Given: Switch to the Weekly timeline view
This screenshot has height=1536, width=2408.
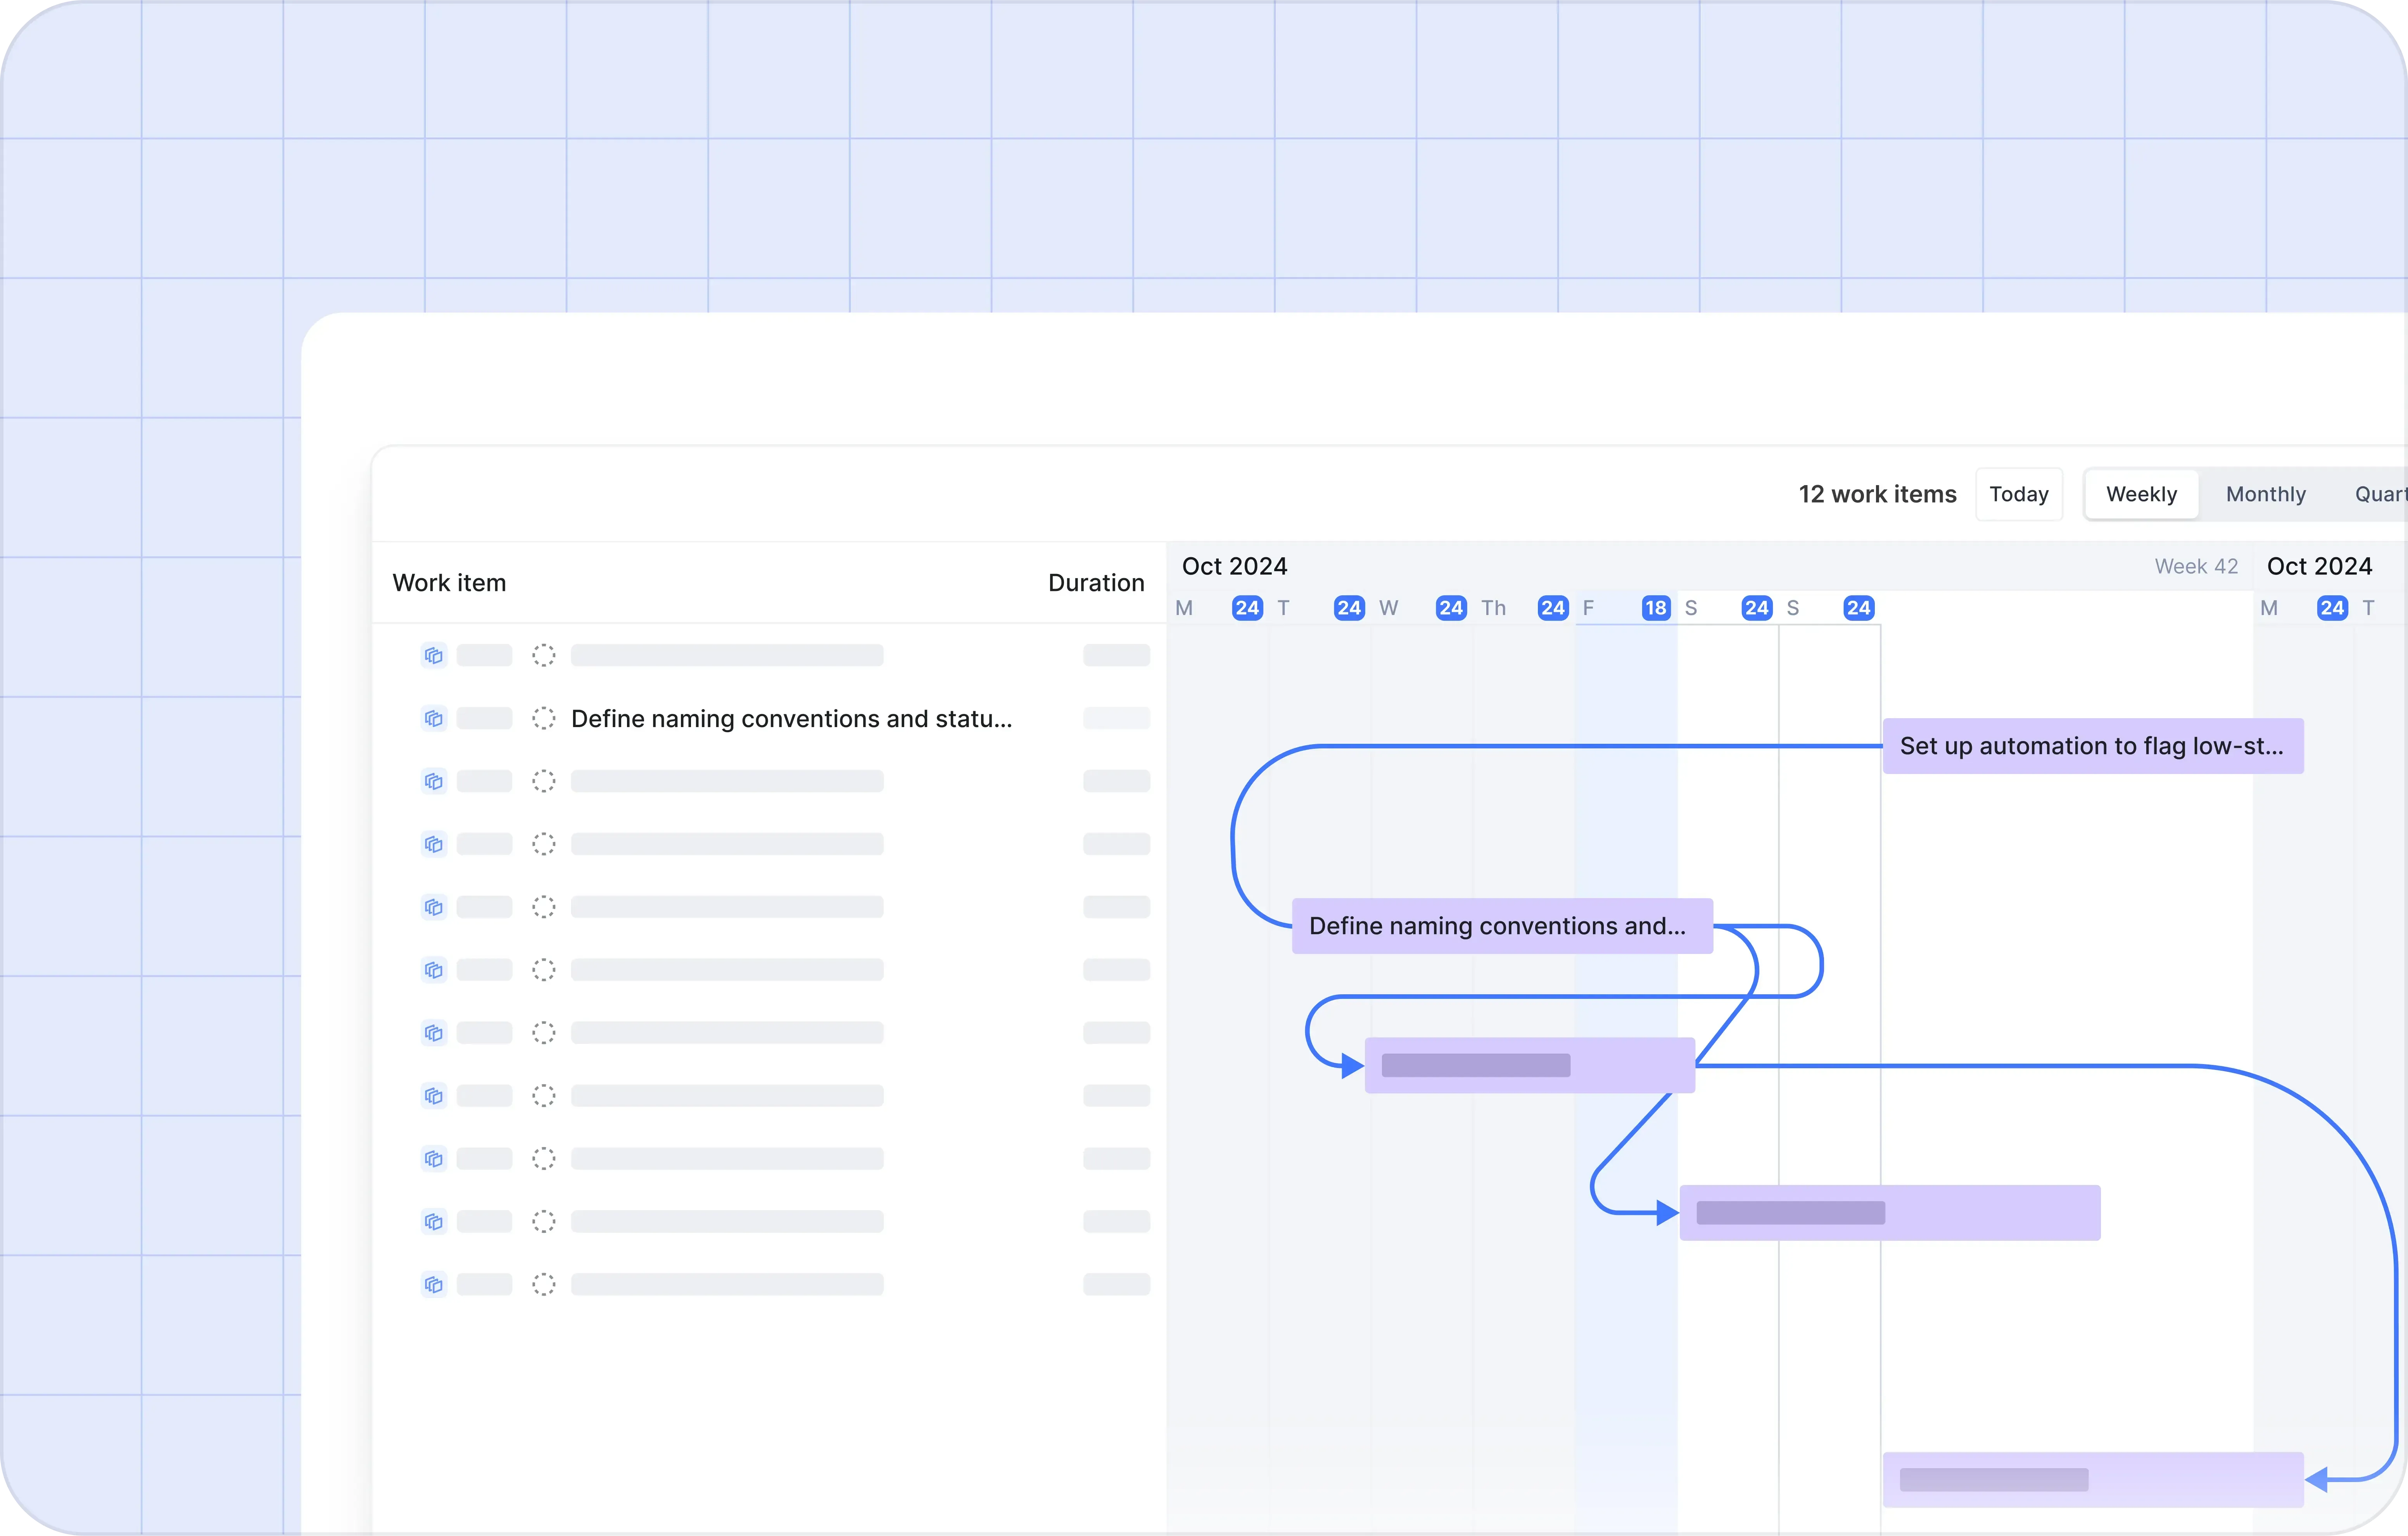Looking at the screenshot, I should [x=2141, y=494].
